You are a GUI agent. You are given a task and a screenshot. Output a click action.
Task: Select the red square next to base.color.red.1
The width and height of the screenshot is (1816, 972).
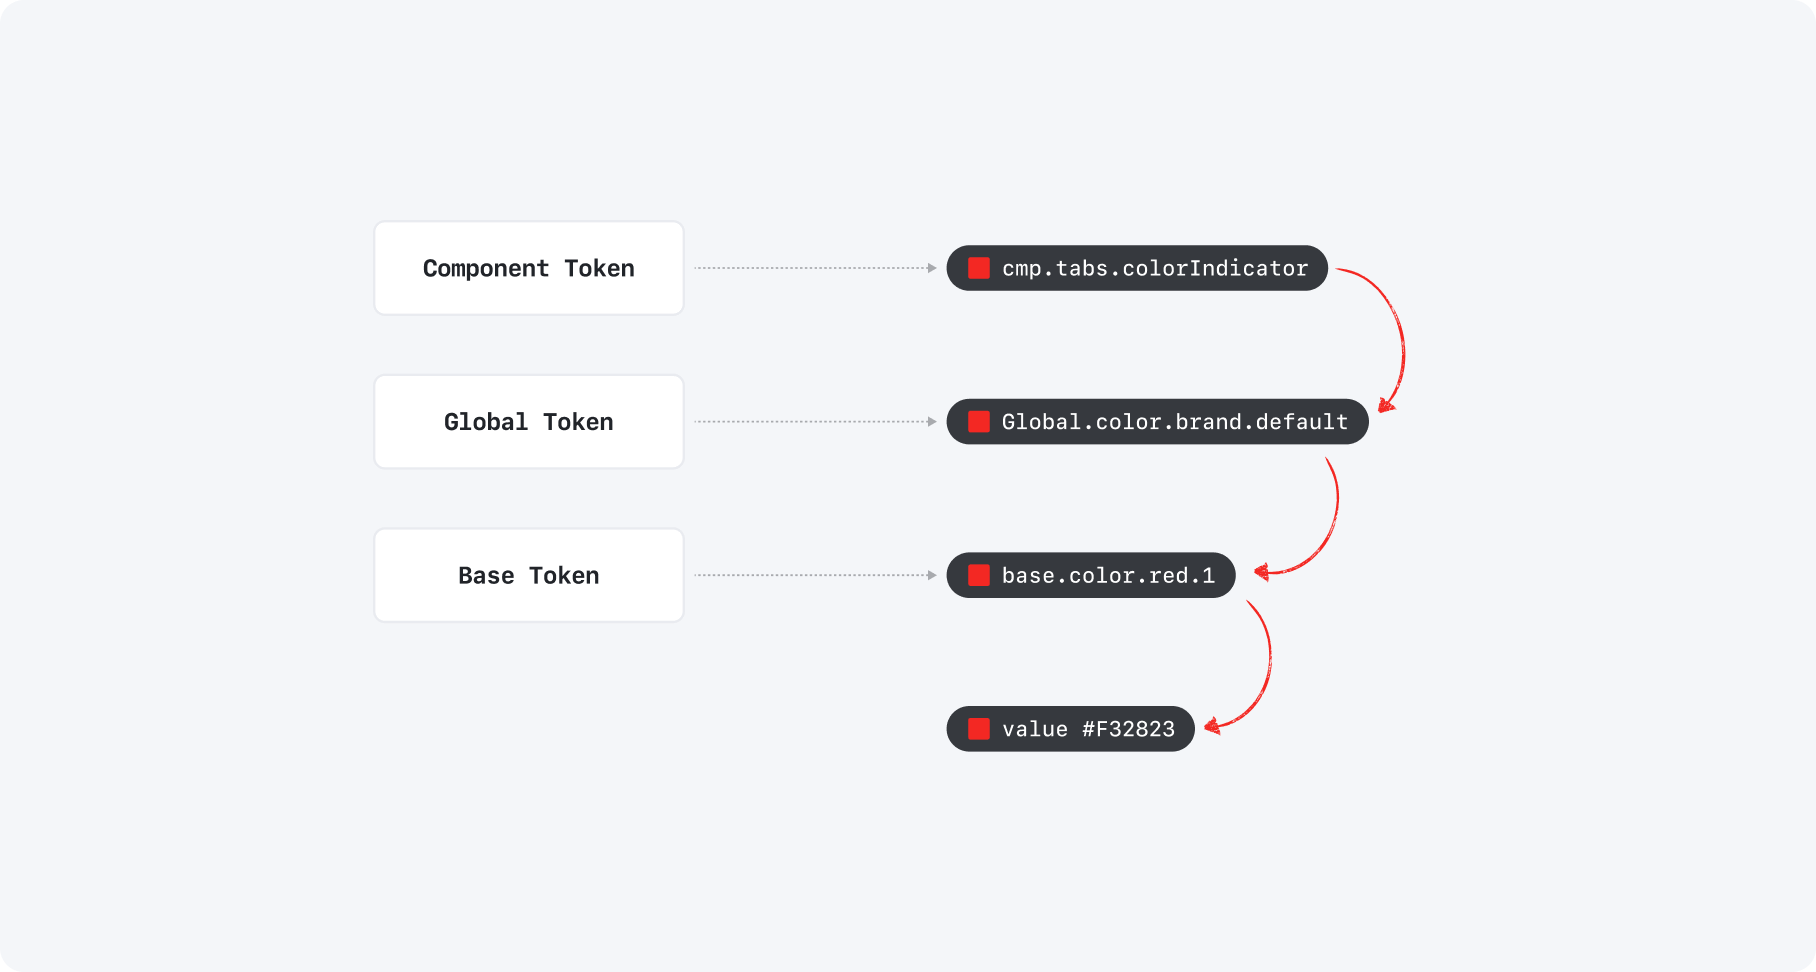tap(979, 575)
